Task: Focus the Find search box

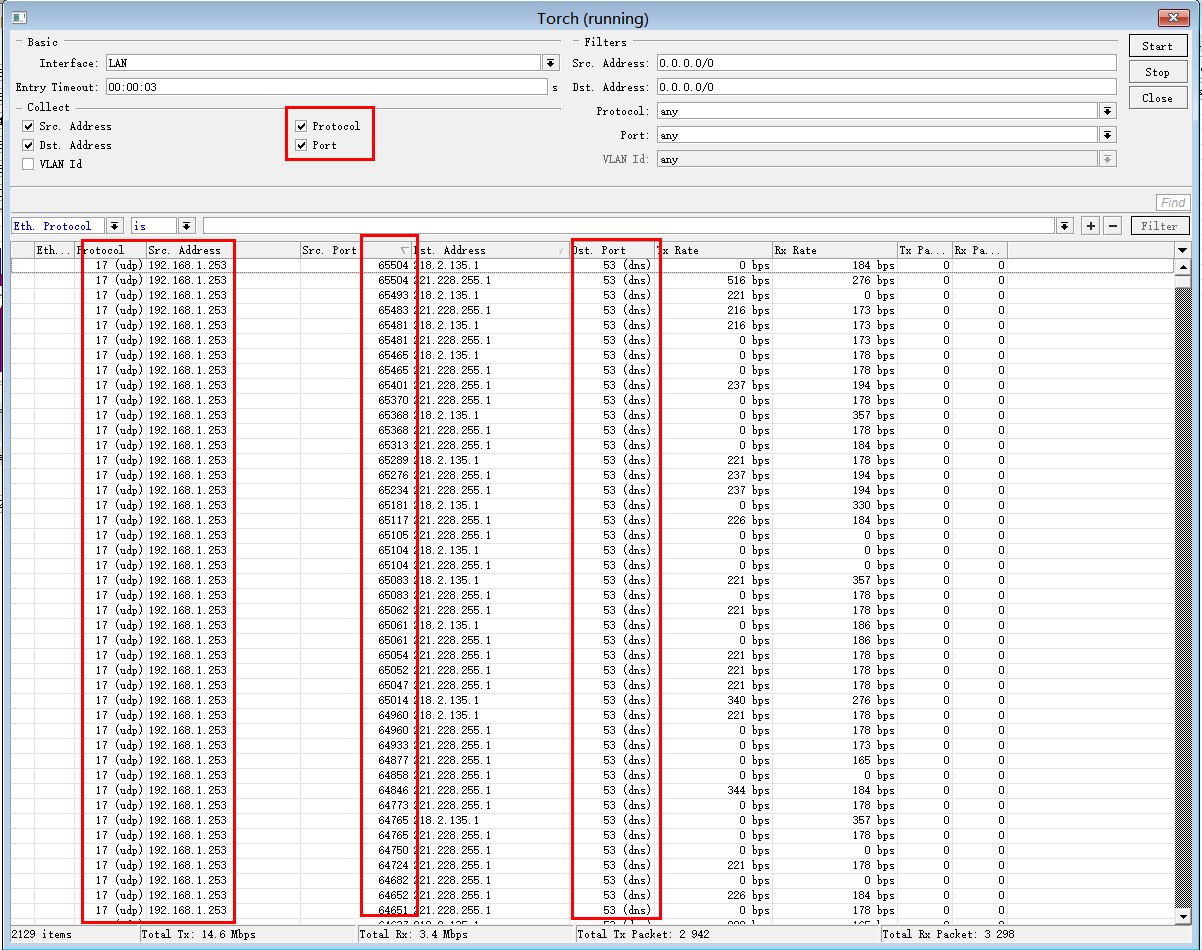Action: pyautogui.click(x=1173, y=202)
